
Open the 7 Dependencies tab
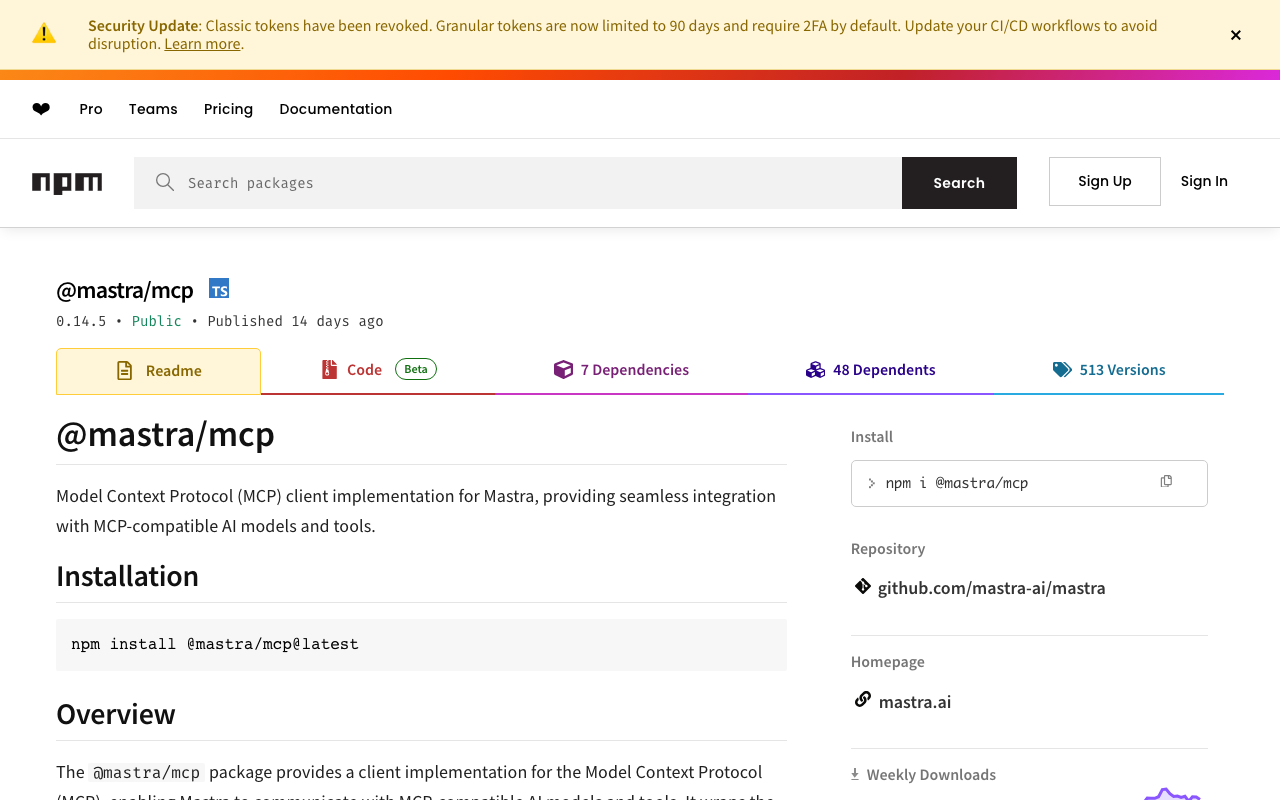[x=621, y=370]
